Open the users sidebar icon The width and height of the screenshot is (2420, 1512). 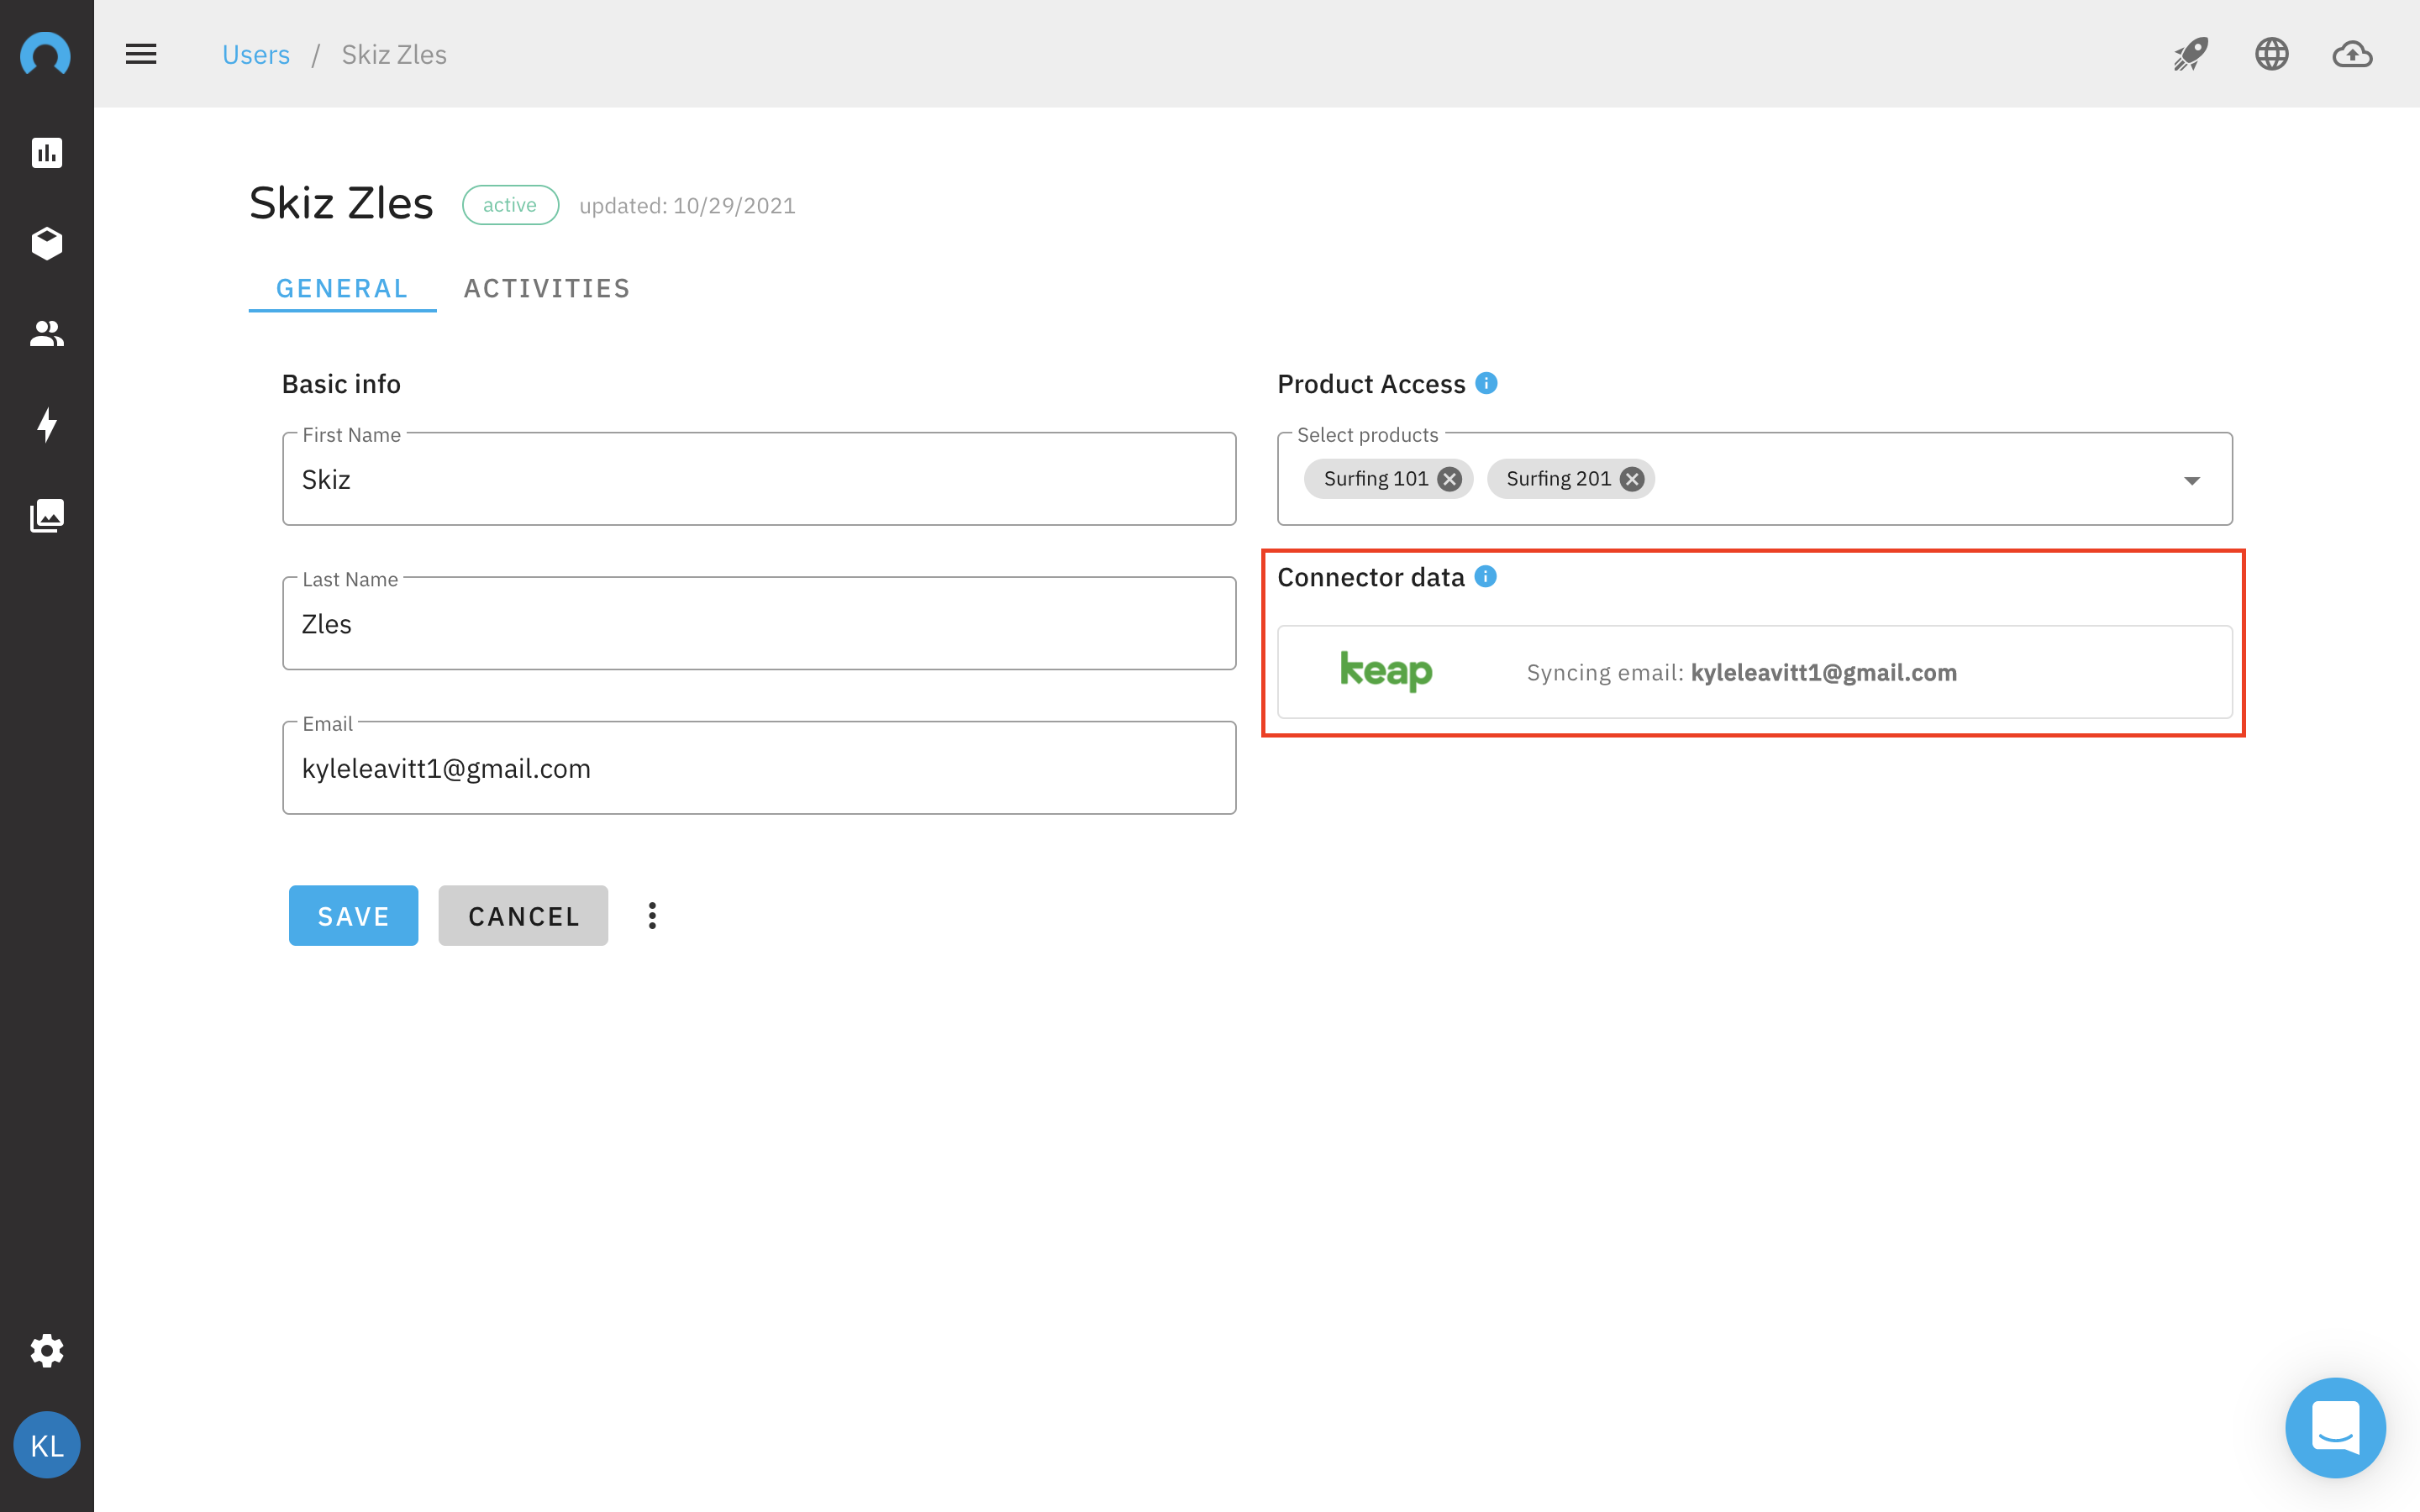click(47, 333)
